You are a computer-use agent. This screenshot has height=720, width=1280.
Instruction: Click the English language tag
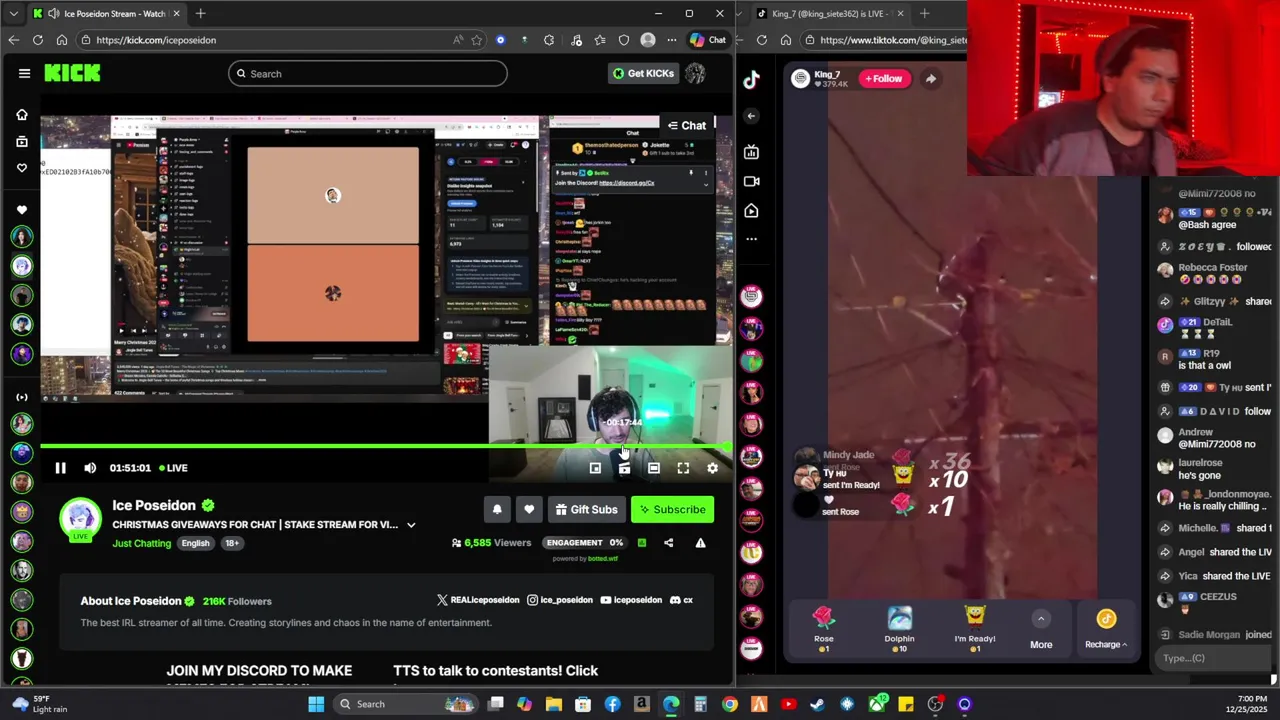coord(195,543)
